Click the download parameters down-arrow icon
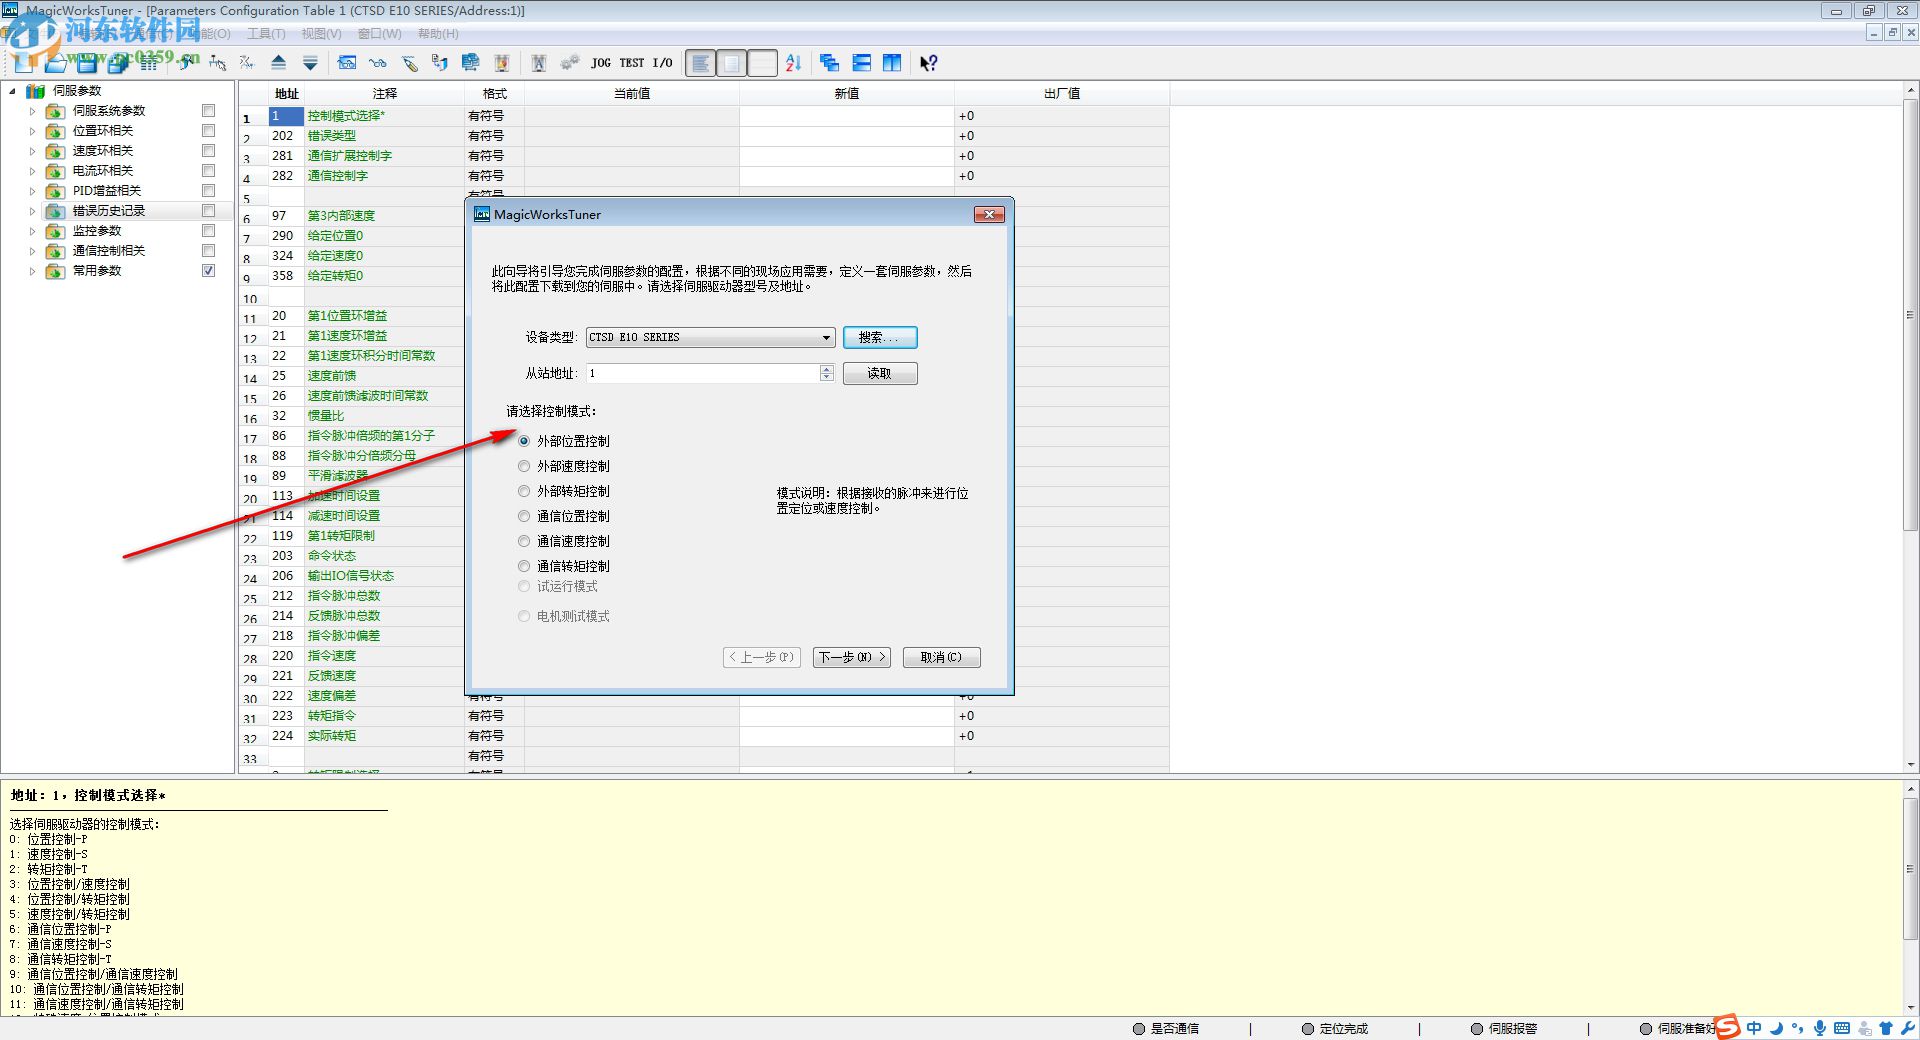 (310, 63)
